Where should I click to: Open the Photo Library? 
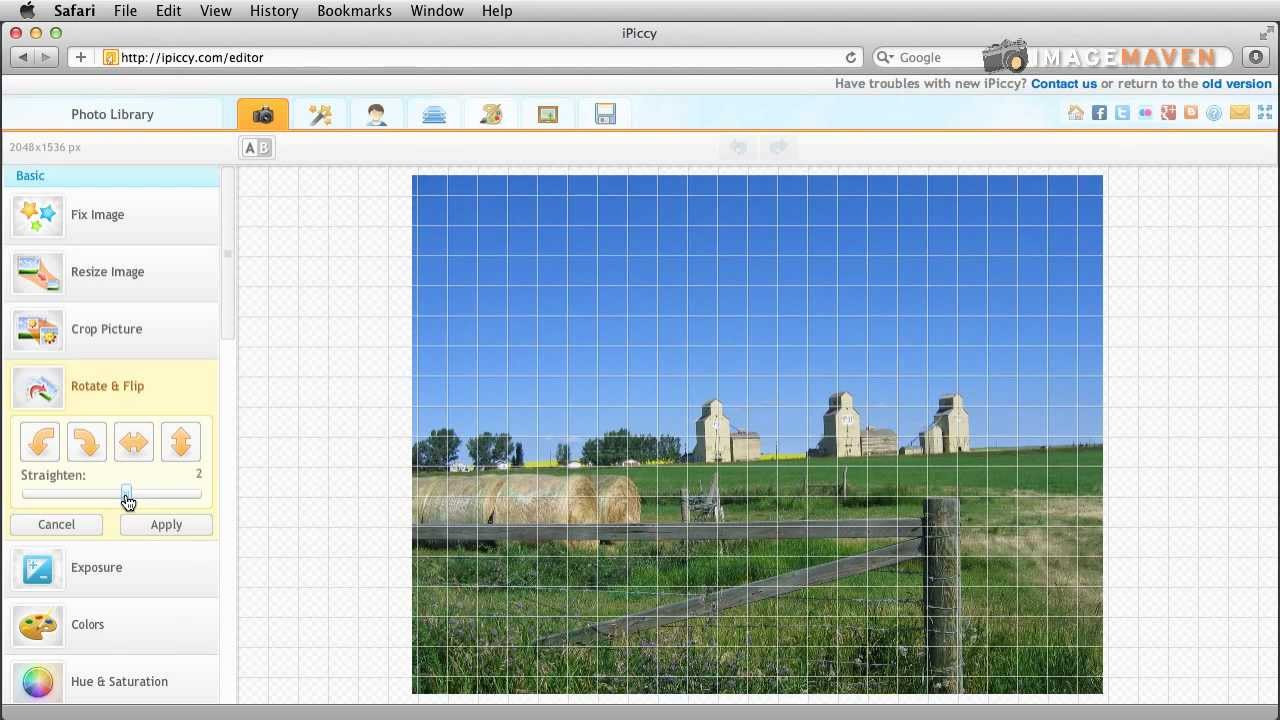(x=112, y=114)
